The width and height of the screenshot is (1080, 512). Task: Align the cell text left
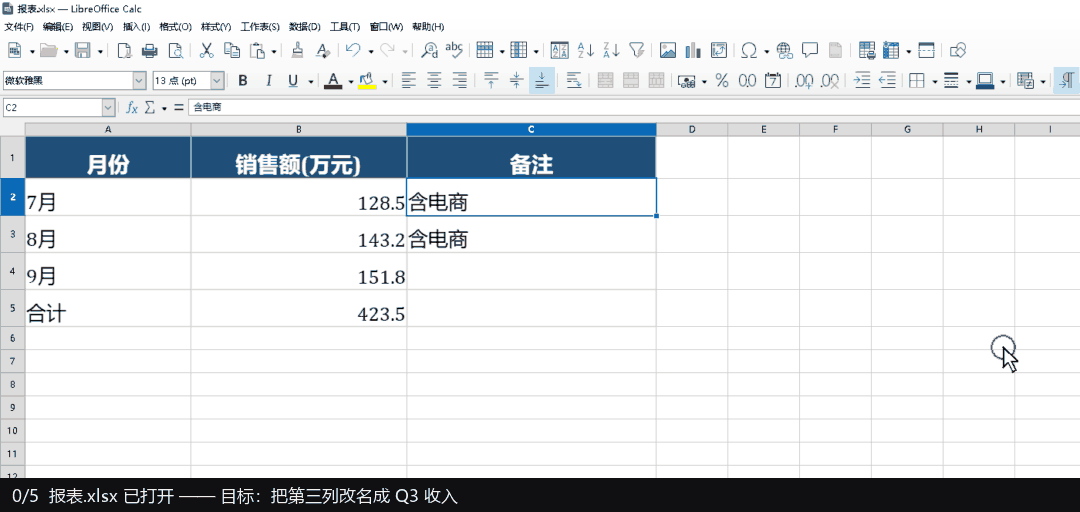pyautogui.click(x=408, y=81)
